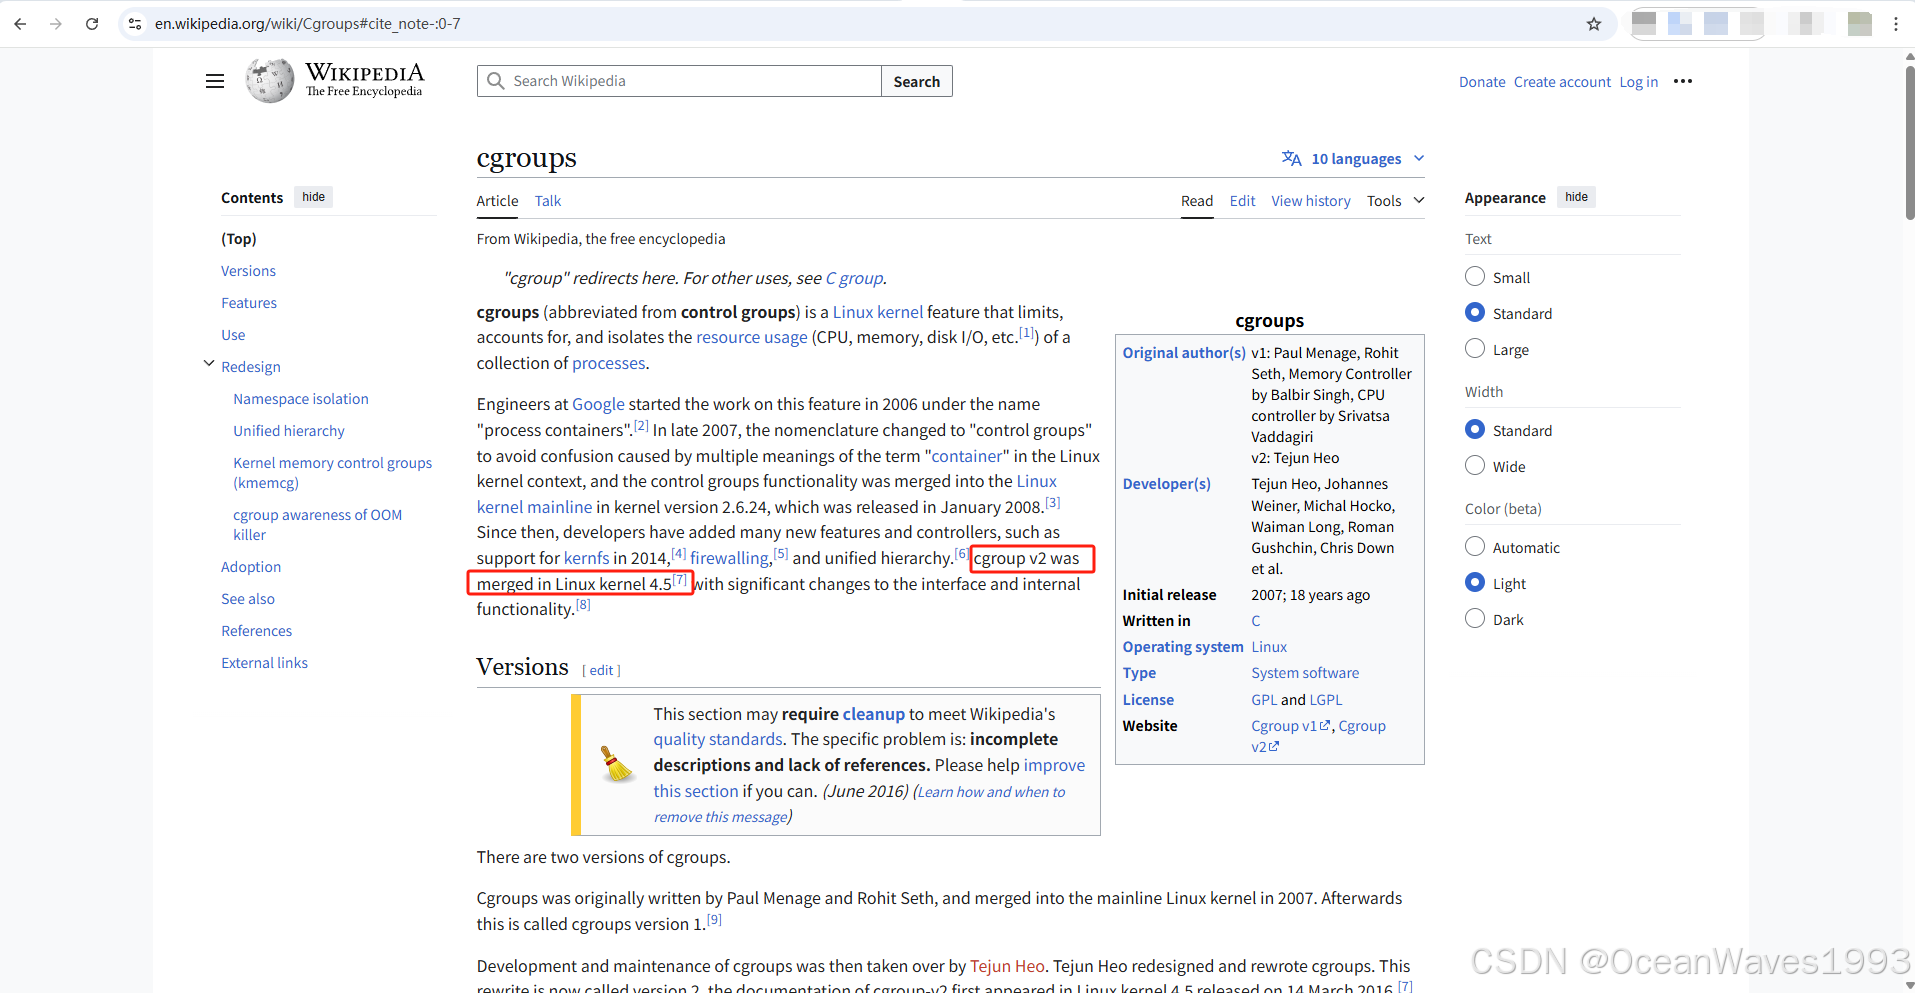Image resolution: width=1915 pixels, height=993 pixels.
Task: Click the browser forward arrow
Action: (56, 24)
